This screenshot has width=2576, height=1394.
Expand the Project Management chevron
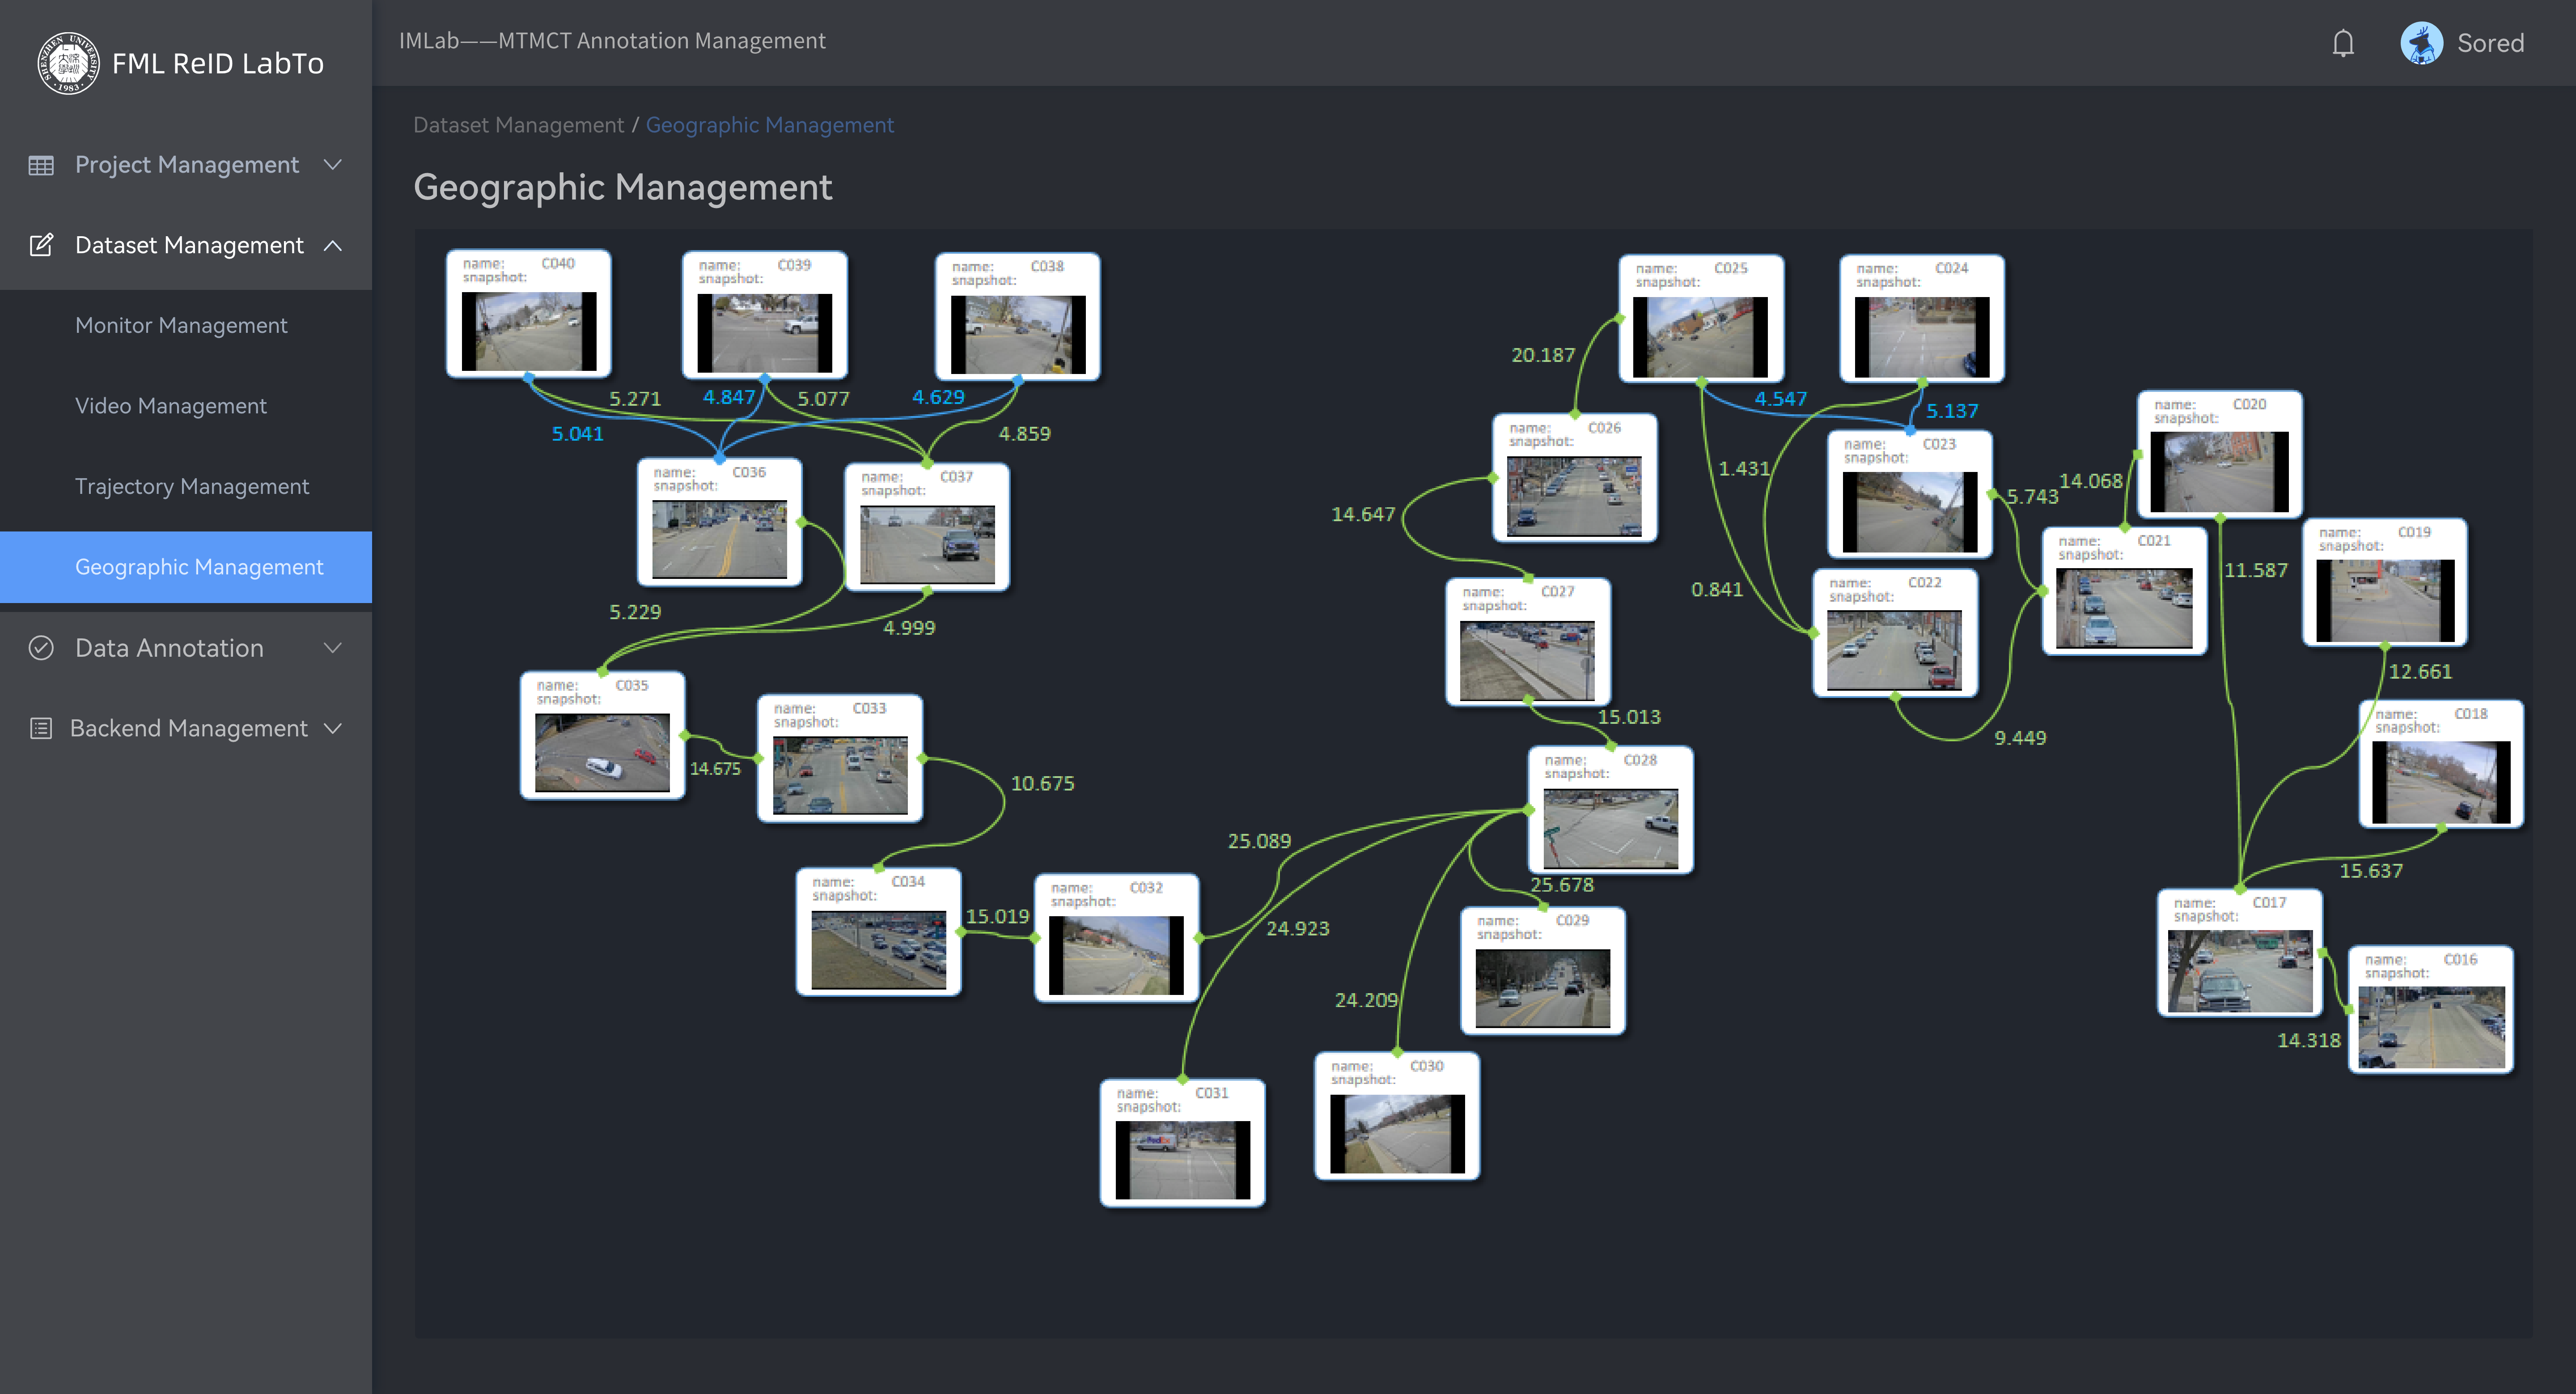[333, 164]
